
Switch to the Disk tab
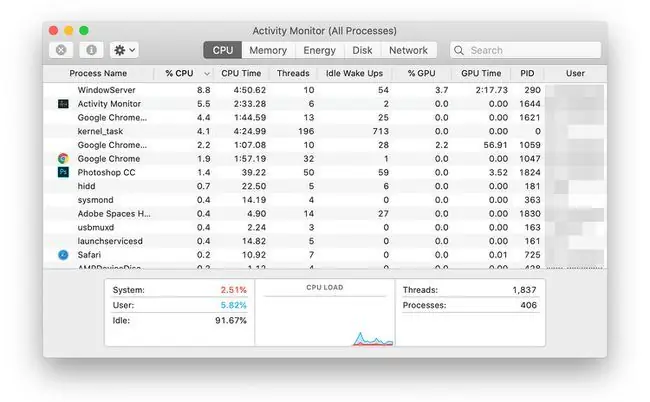[362, 50]
